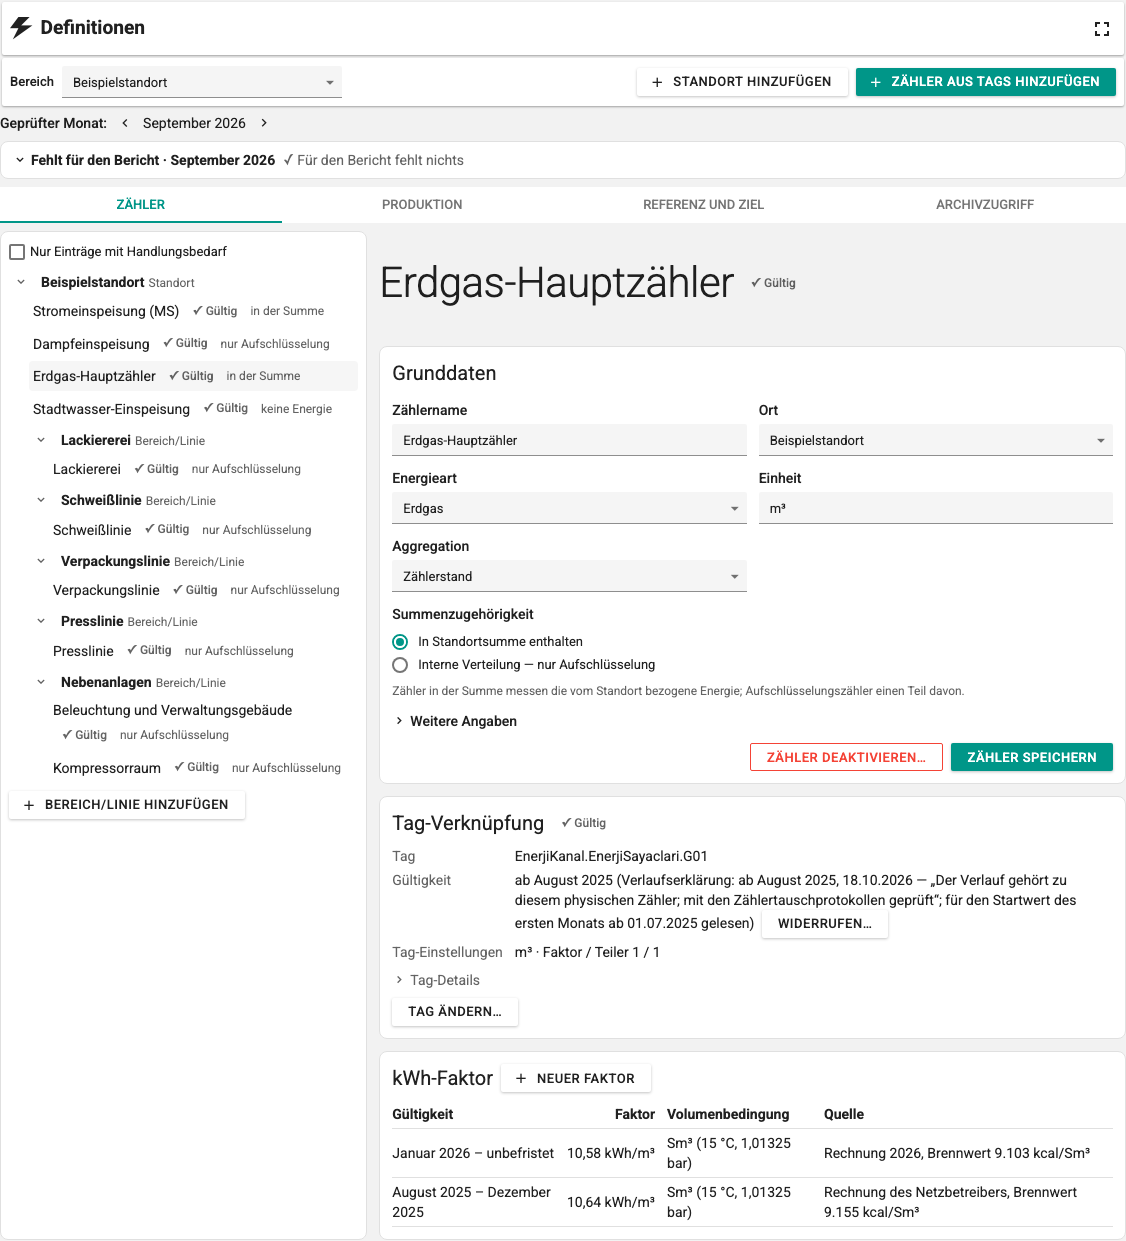This screenshot has width=1126, height=1241.
Task: Click Tag ändern button
Action: (x=455, y=1012)
